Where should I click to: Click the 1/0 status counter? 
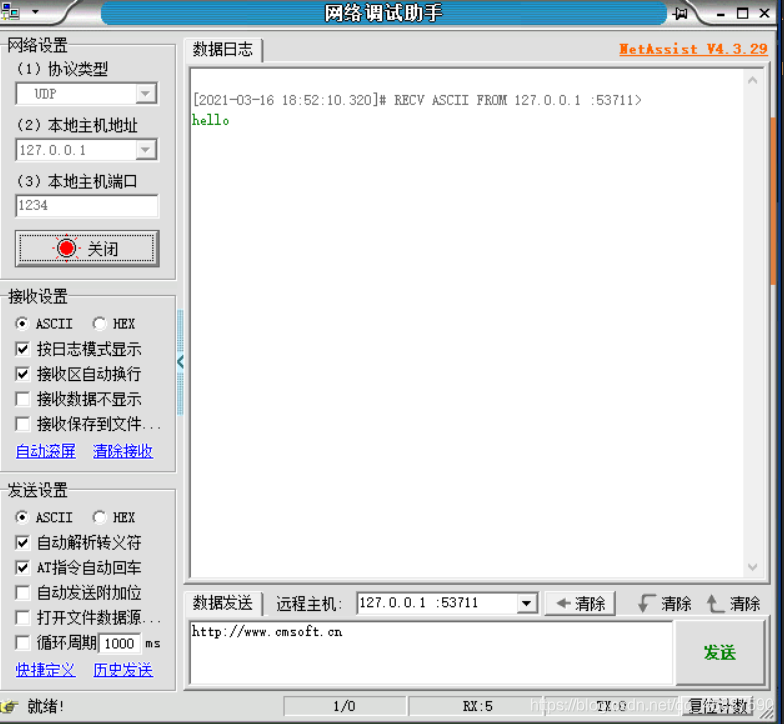(344, 706)
